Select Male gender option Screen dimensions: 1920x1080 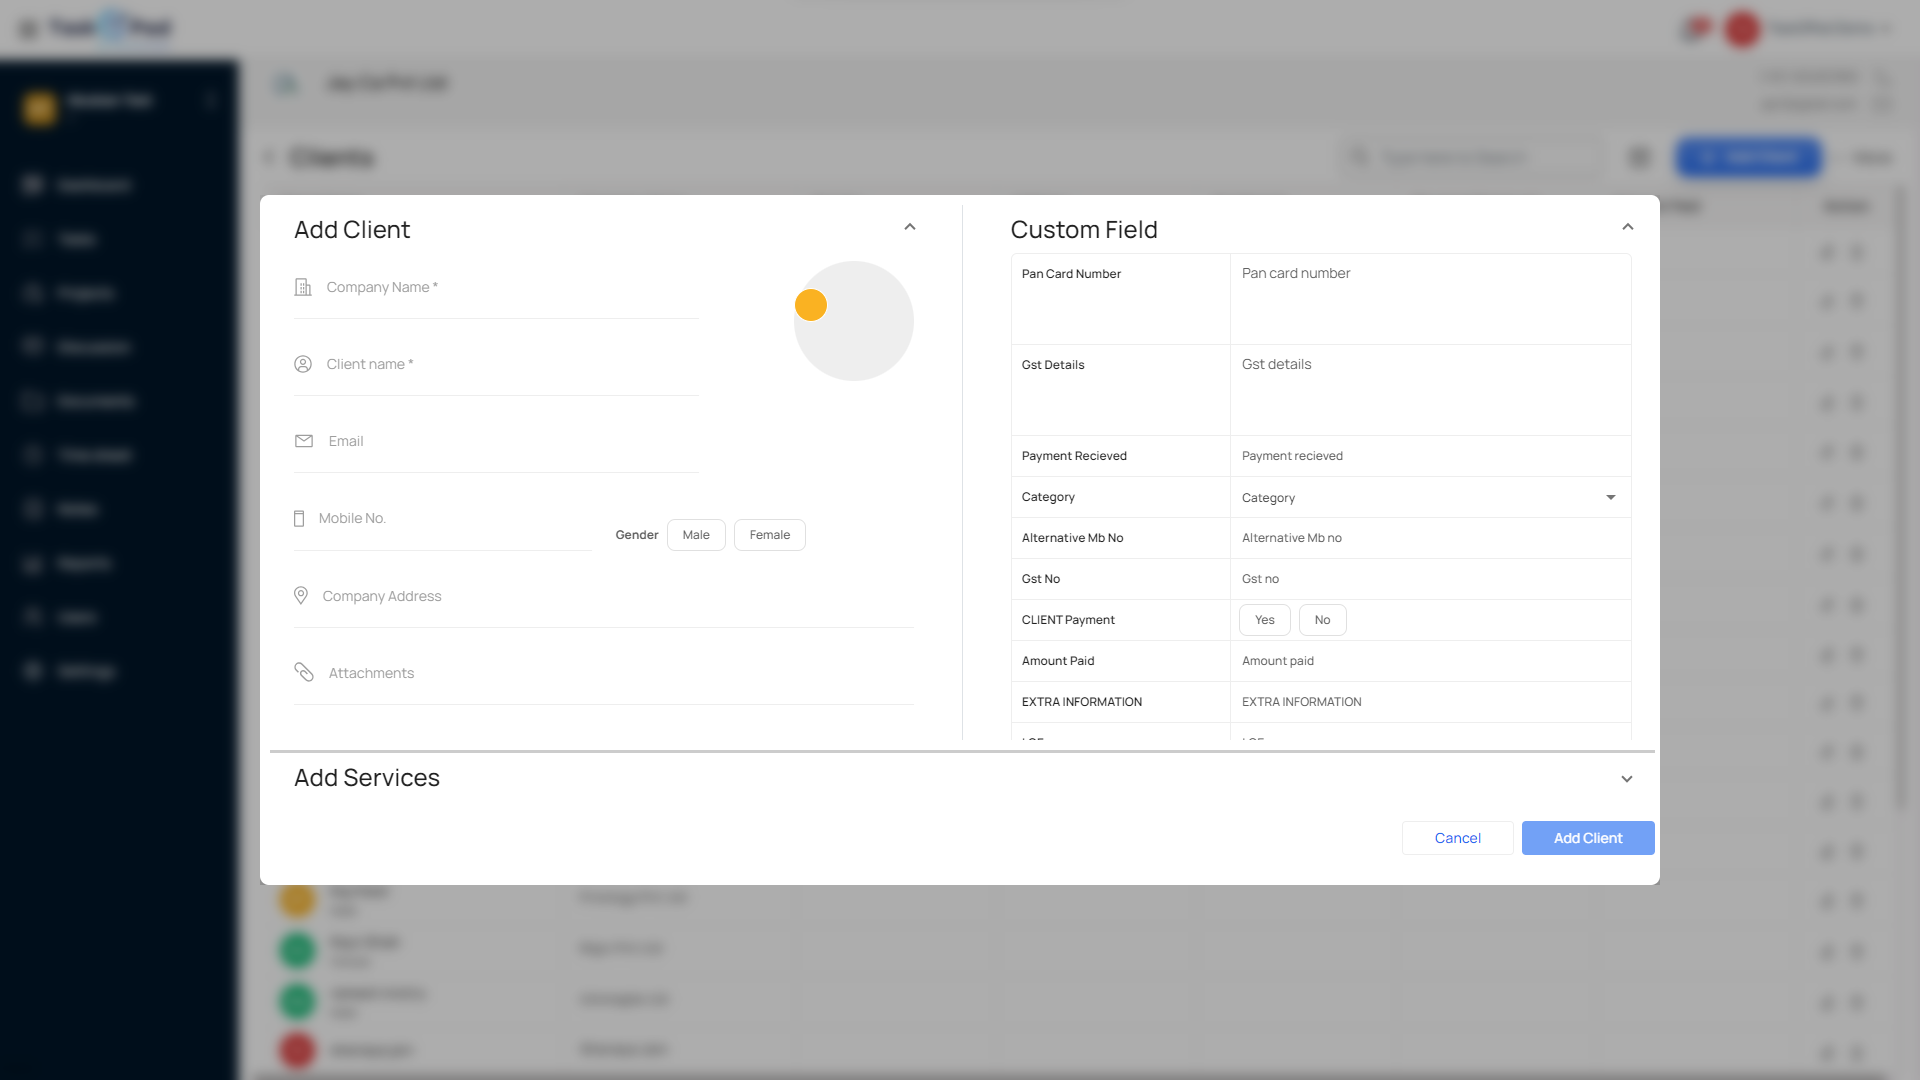click(696, 535)
